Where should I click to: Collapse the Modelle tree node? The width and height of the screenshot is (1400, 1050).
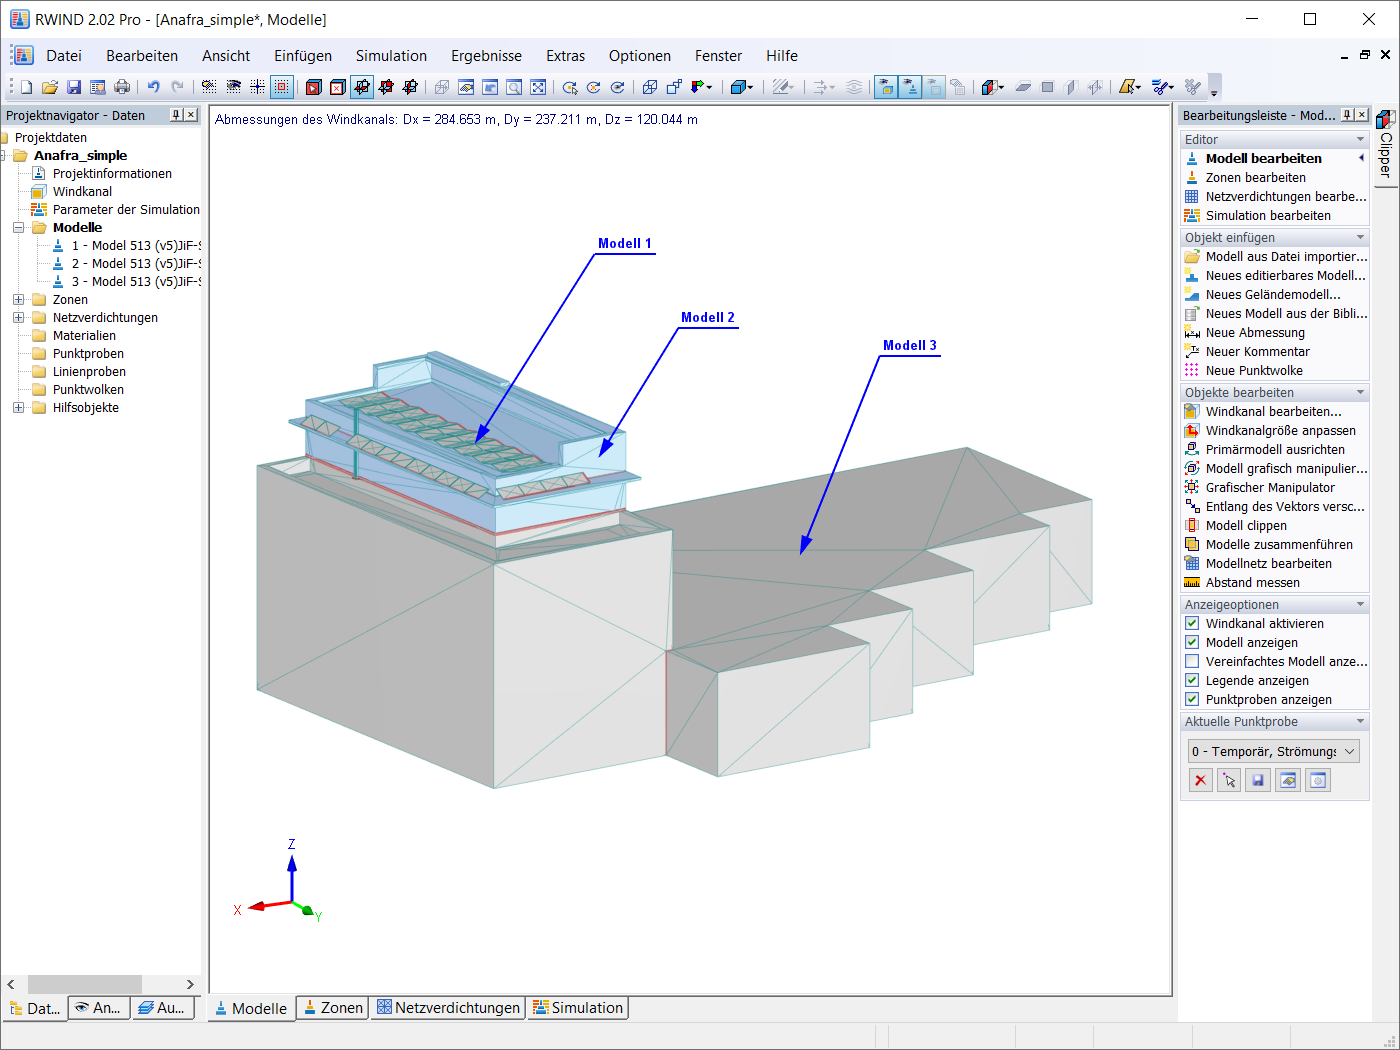tap(18, 227)
